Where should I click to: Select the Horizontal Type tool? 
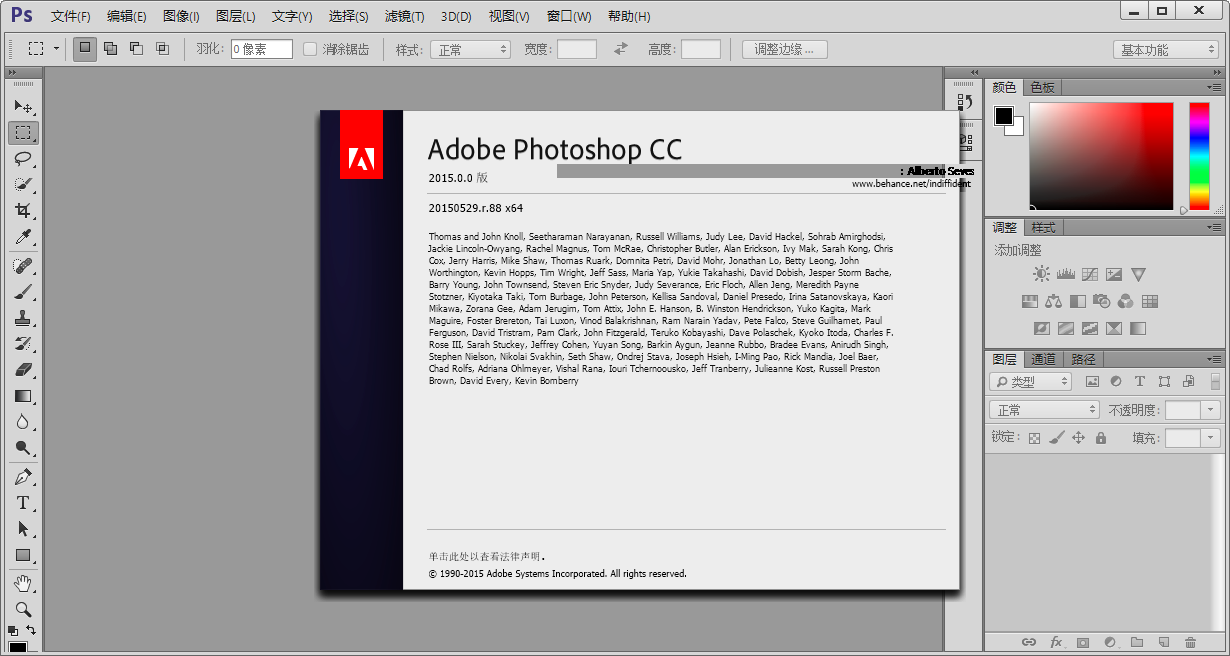tap(23, 503)
